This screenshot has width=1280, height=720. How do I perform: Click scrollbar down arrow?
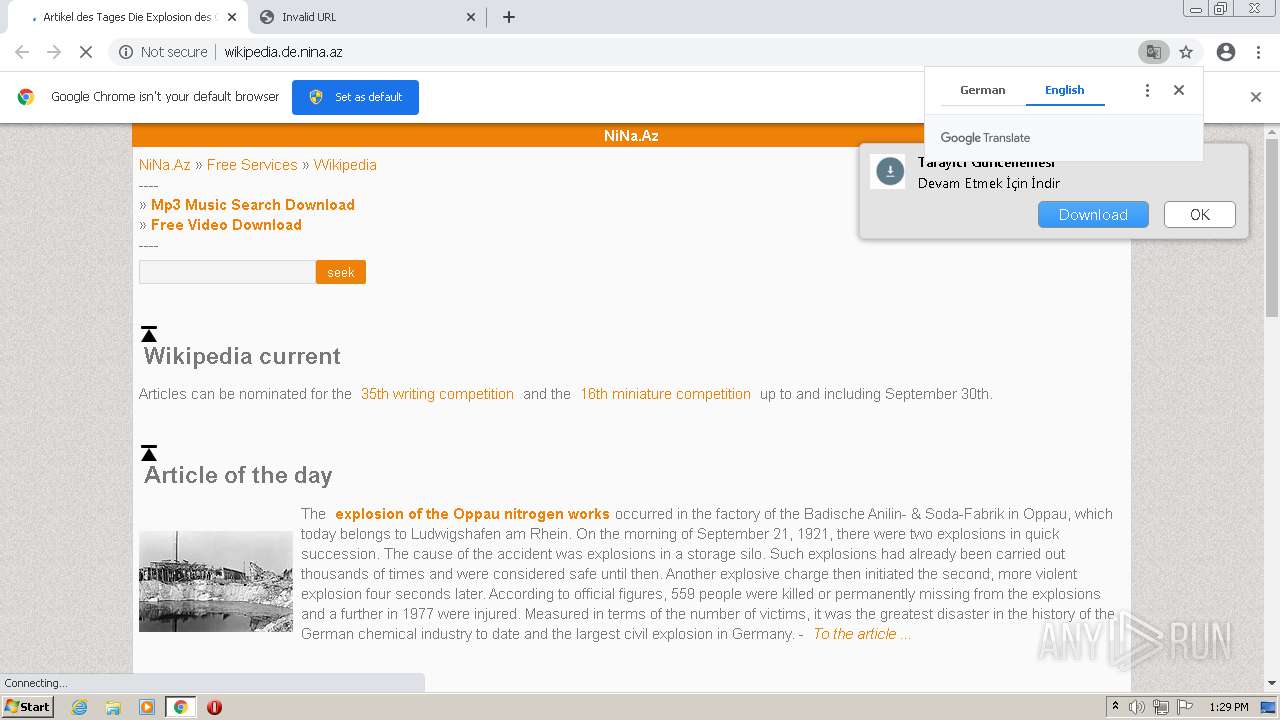pos(1272,683)
